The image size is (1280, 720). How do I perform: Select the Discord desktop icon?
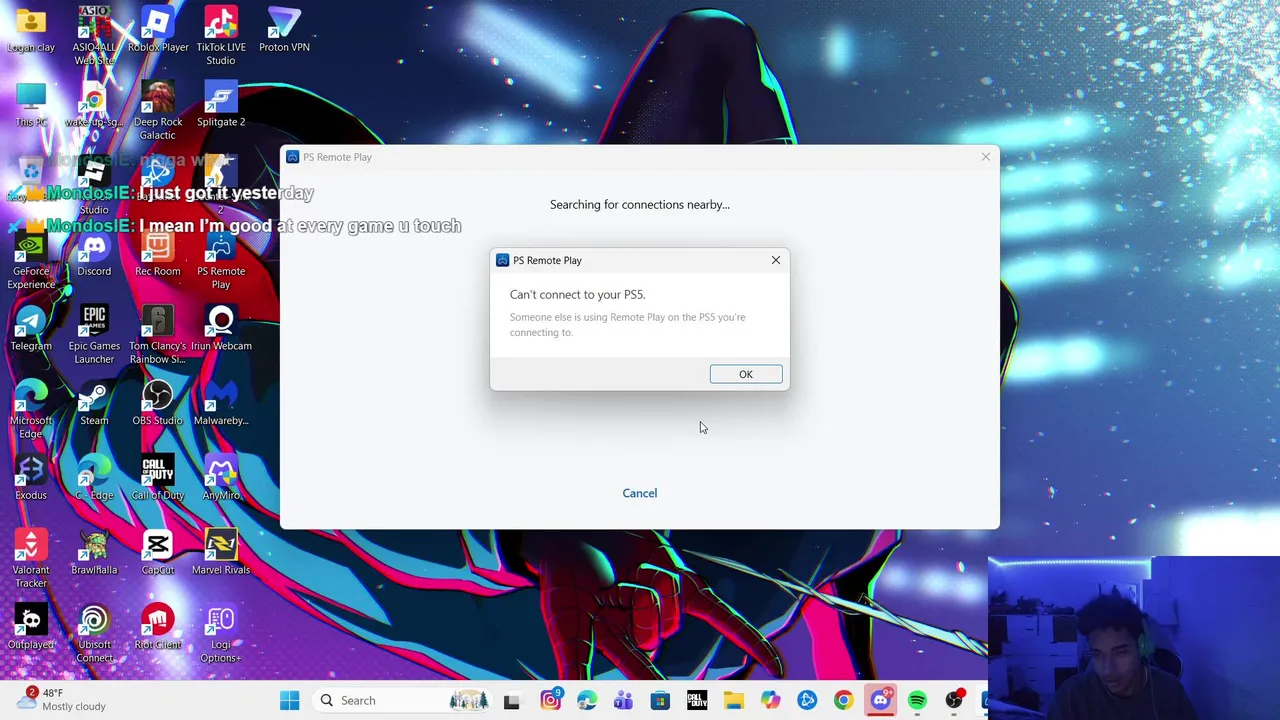tap(94, 254)
